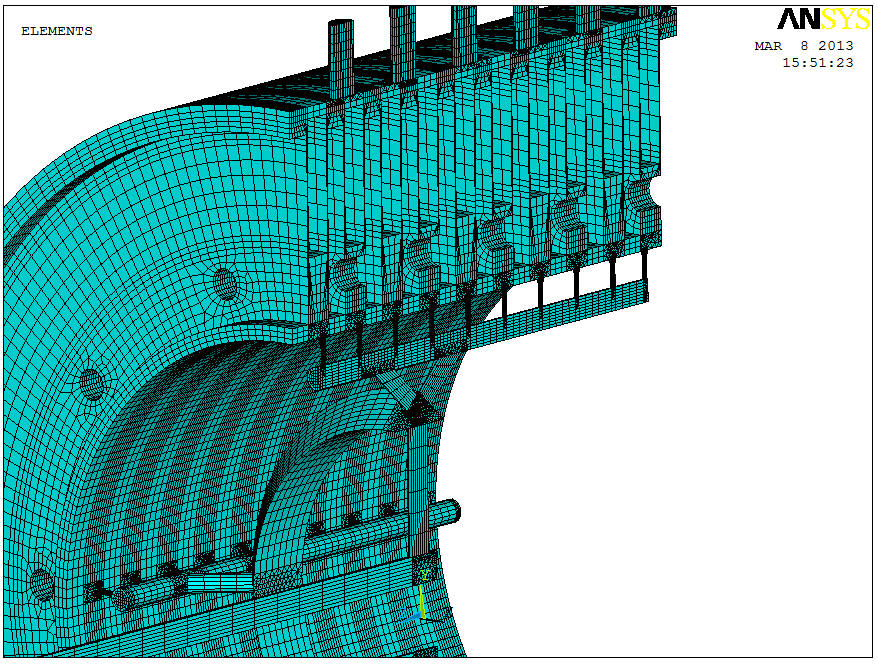This screenshot has width=878, height=664.
Task: Click the 15:51:23 time stamp
Action: (817, 62)
